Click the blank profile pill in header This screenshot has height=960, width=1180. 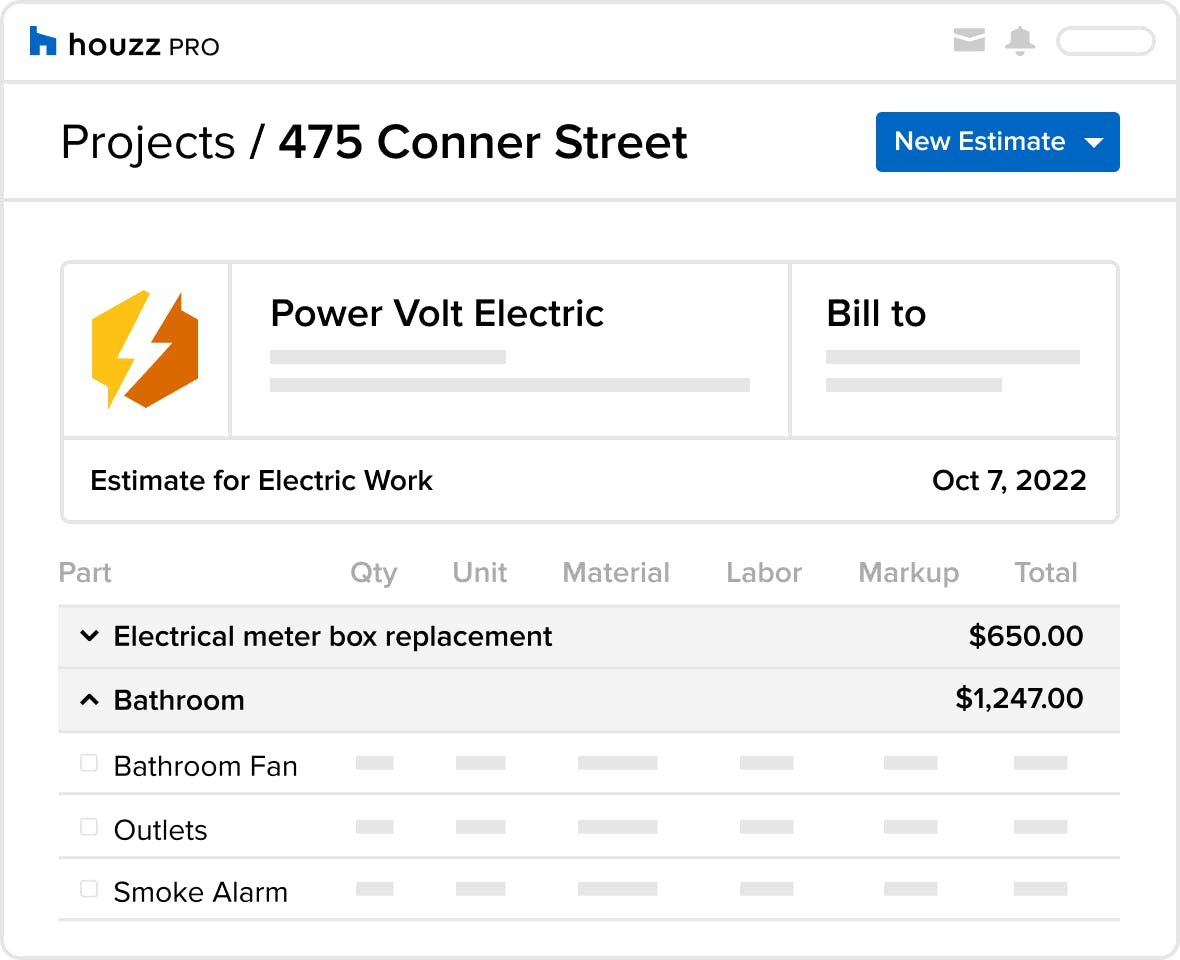(x=1105, y=41)
